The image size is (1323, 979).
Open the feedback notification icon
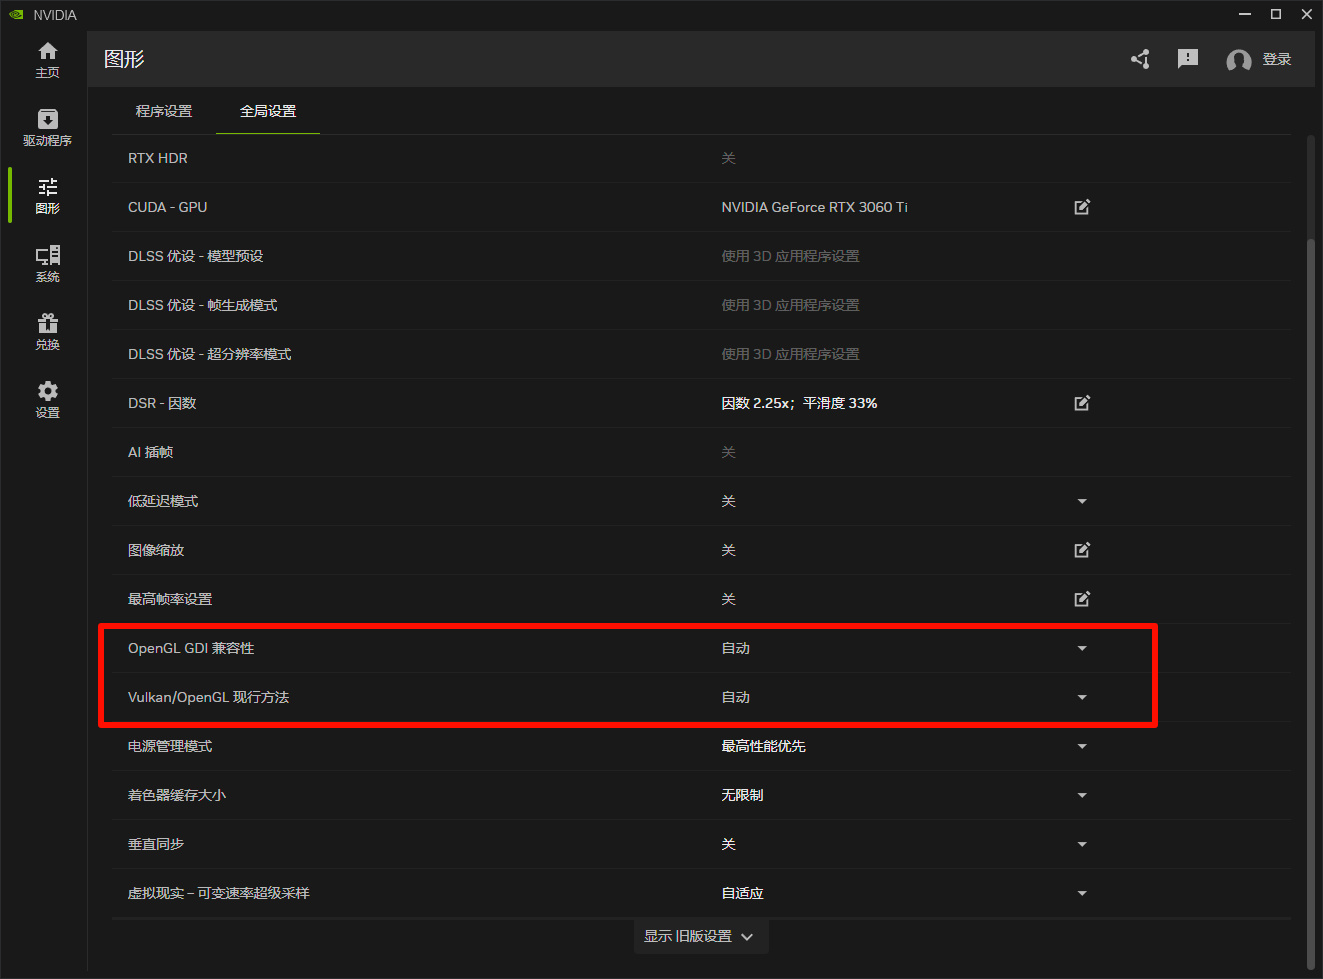1188,59
